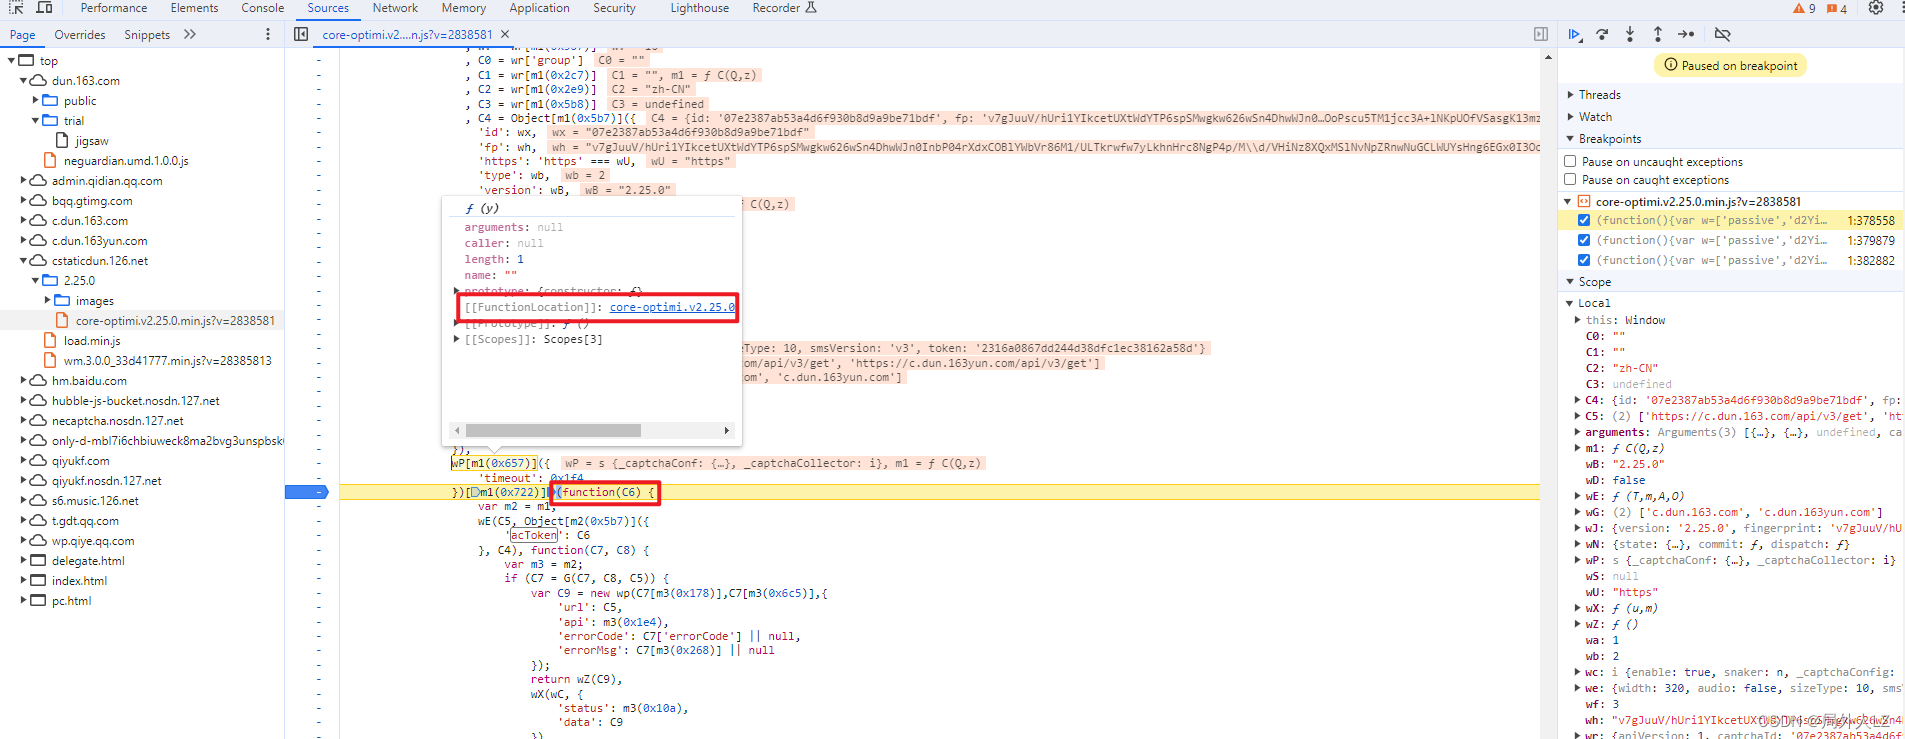Expand the s6.music.126.net node
Viewport: 1905px width, 739px height.
[24, 500]
